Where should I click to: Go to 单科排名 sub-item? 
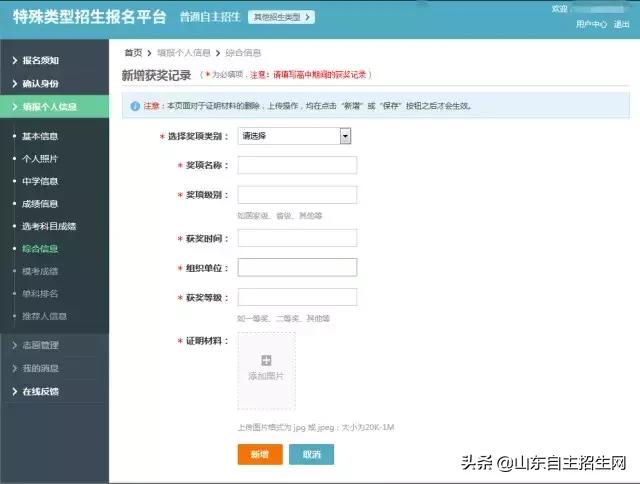click(40, 293)
